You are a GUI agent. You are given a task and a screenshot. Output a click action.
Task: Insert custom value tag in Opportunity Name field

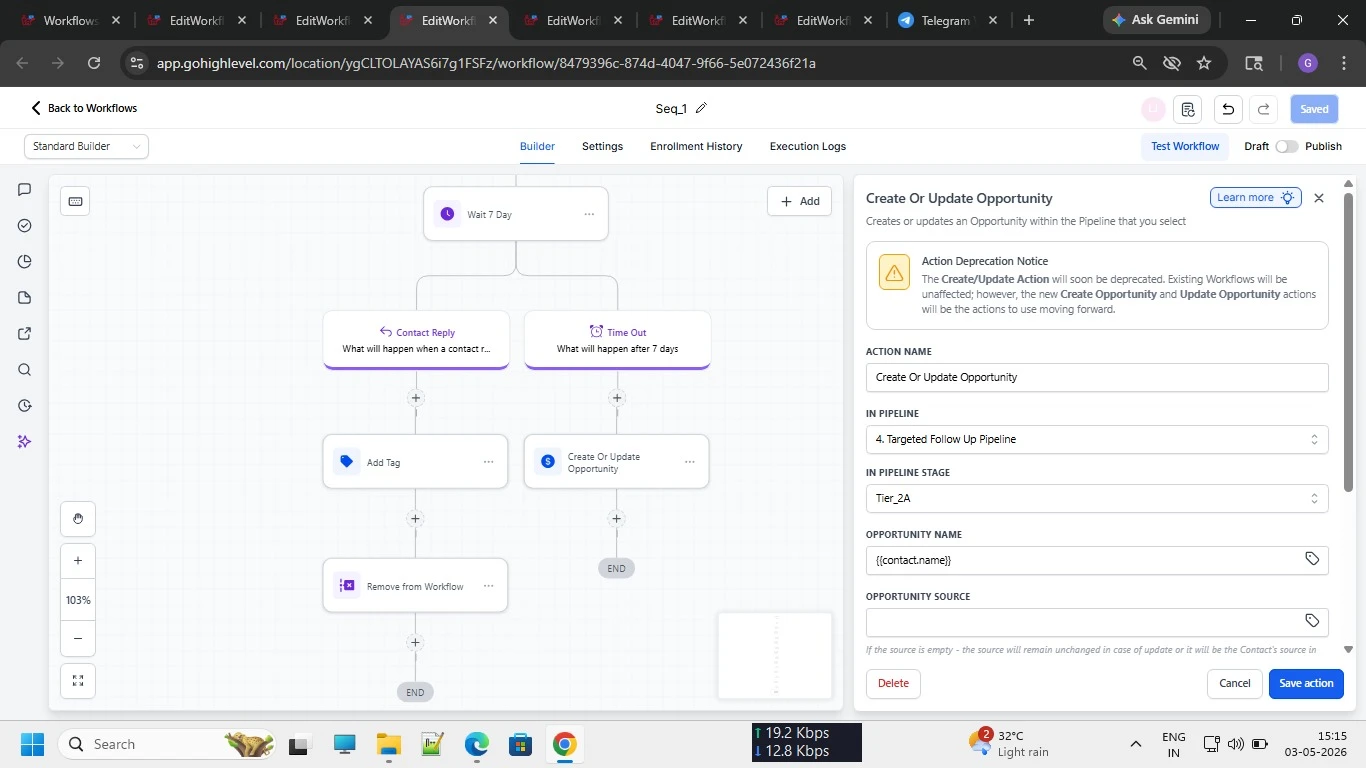click(x=1312, y=559)
